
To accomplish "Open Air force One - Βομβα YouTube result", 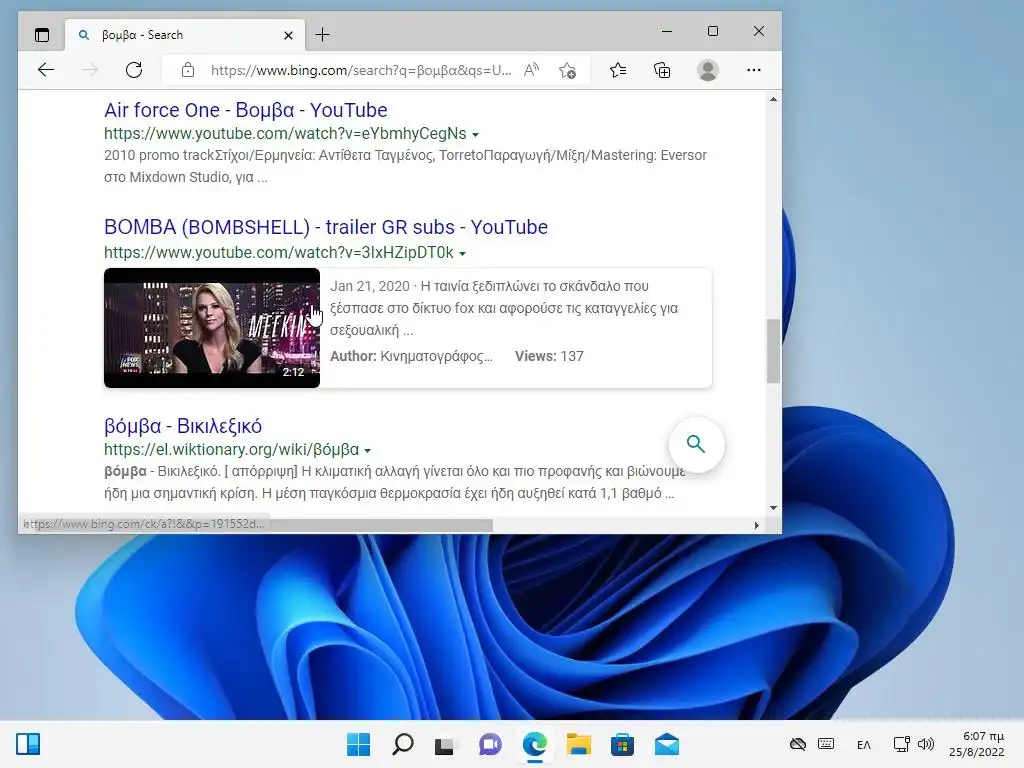I will (246, 110).
